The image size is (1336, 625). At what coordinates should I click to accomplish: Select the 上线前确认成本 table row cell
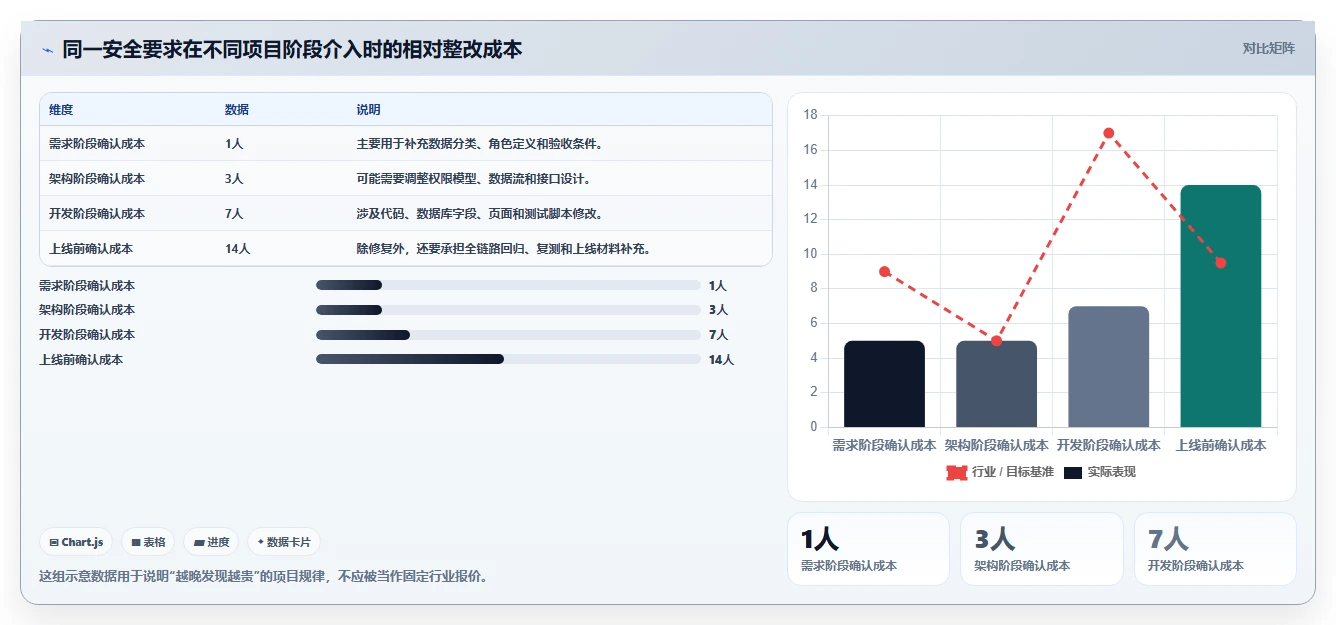[91, 249]
